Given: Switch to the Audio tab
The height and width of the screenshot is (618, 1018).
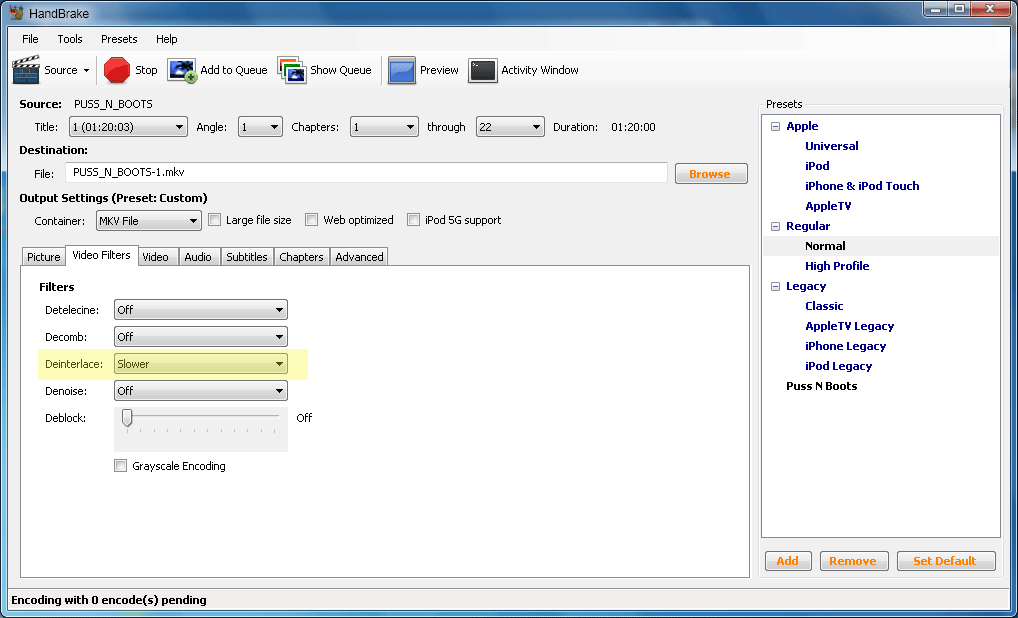Looking at the screenshot, I should 198,257.
